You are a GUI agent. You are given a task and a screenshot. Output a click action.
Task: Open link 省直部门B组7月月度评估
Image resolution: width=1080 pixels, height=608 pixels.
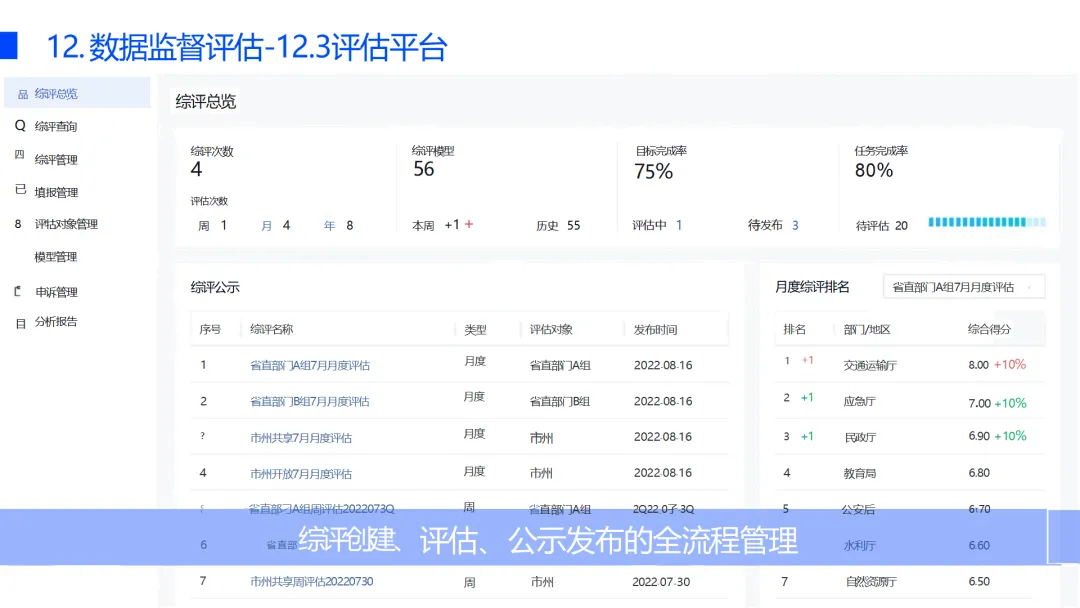(x=310, y=401)
